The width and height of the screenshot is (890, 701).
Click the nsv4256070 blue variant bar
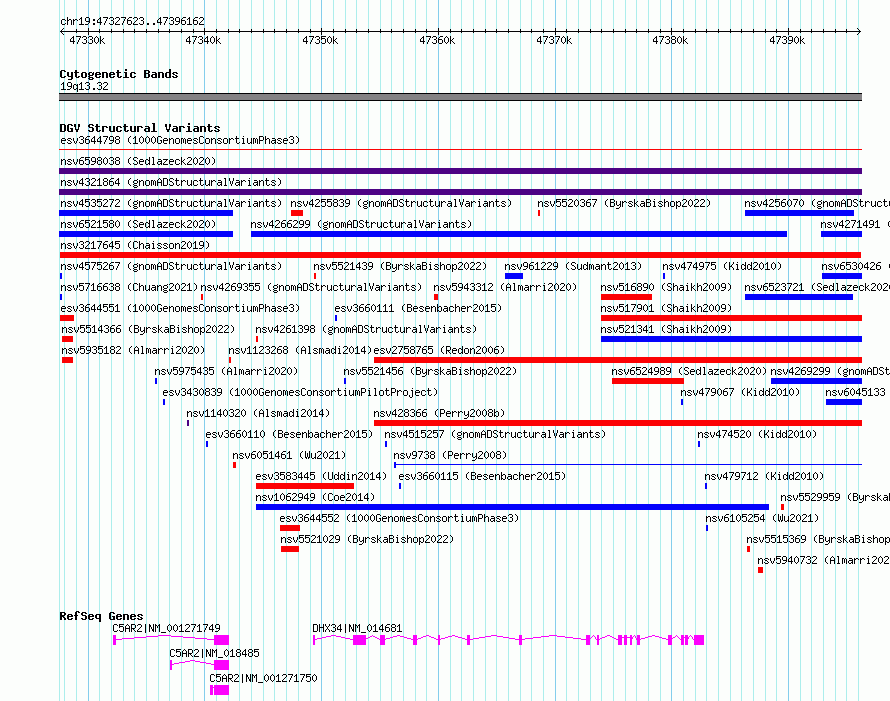(x=799, y=213)
